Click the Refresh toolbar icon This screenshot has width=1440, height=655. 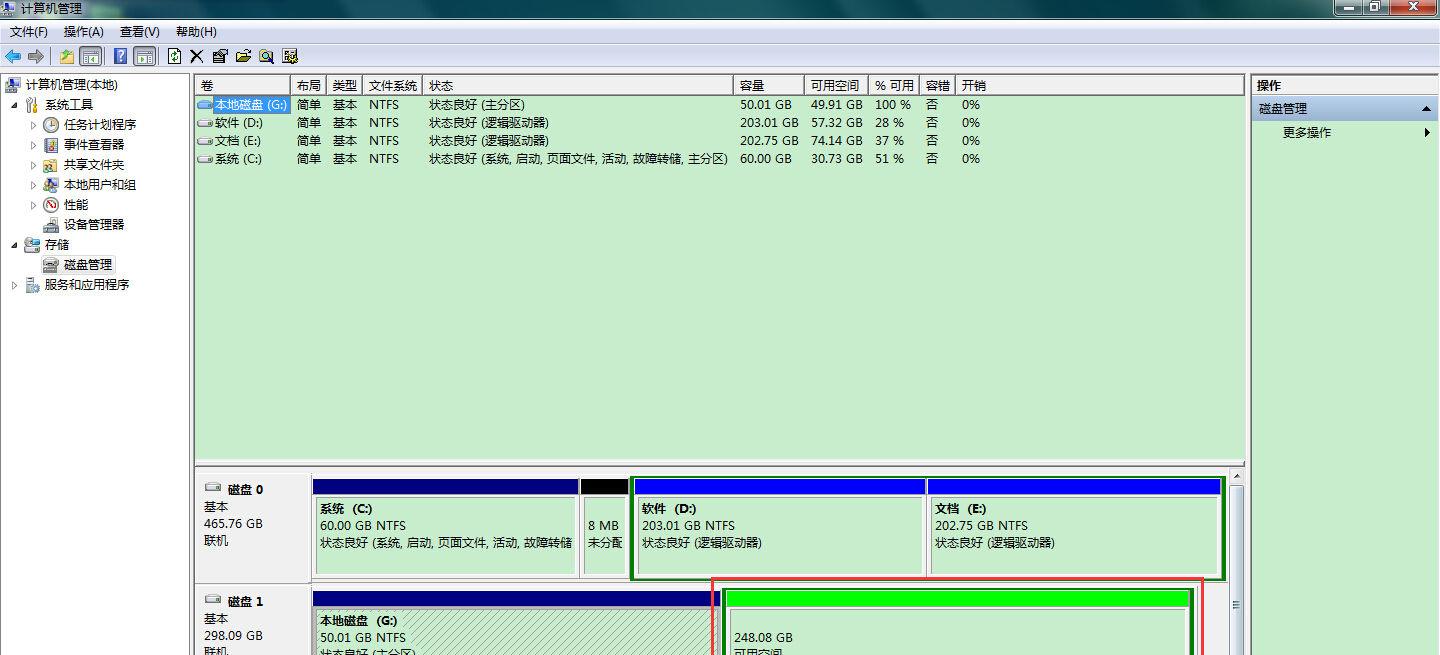[175, 56]
